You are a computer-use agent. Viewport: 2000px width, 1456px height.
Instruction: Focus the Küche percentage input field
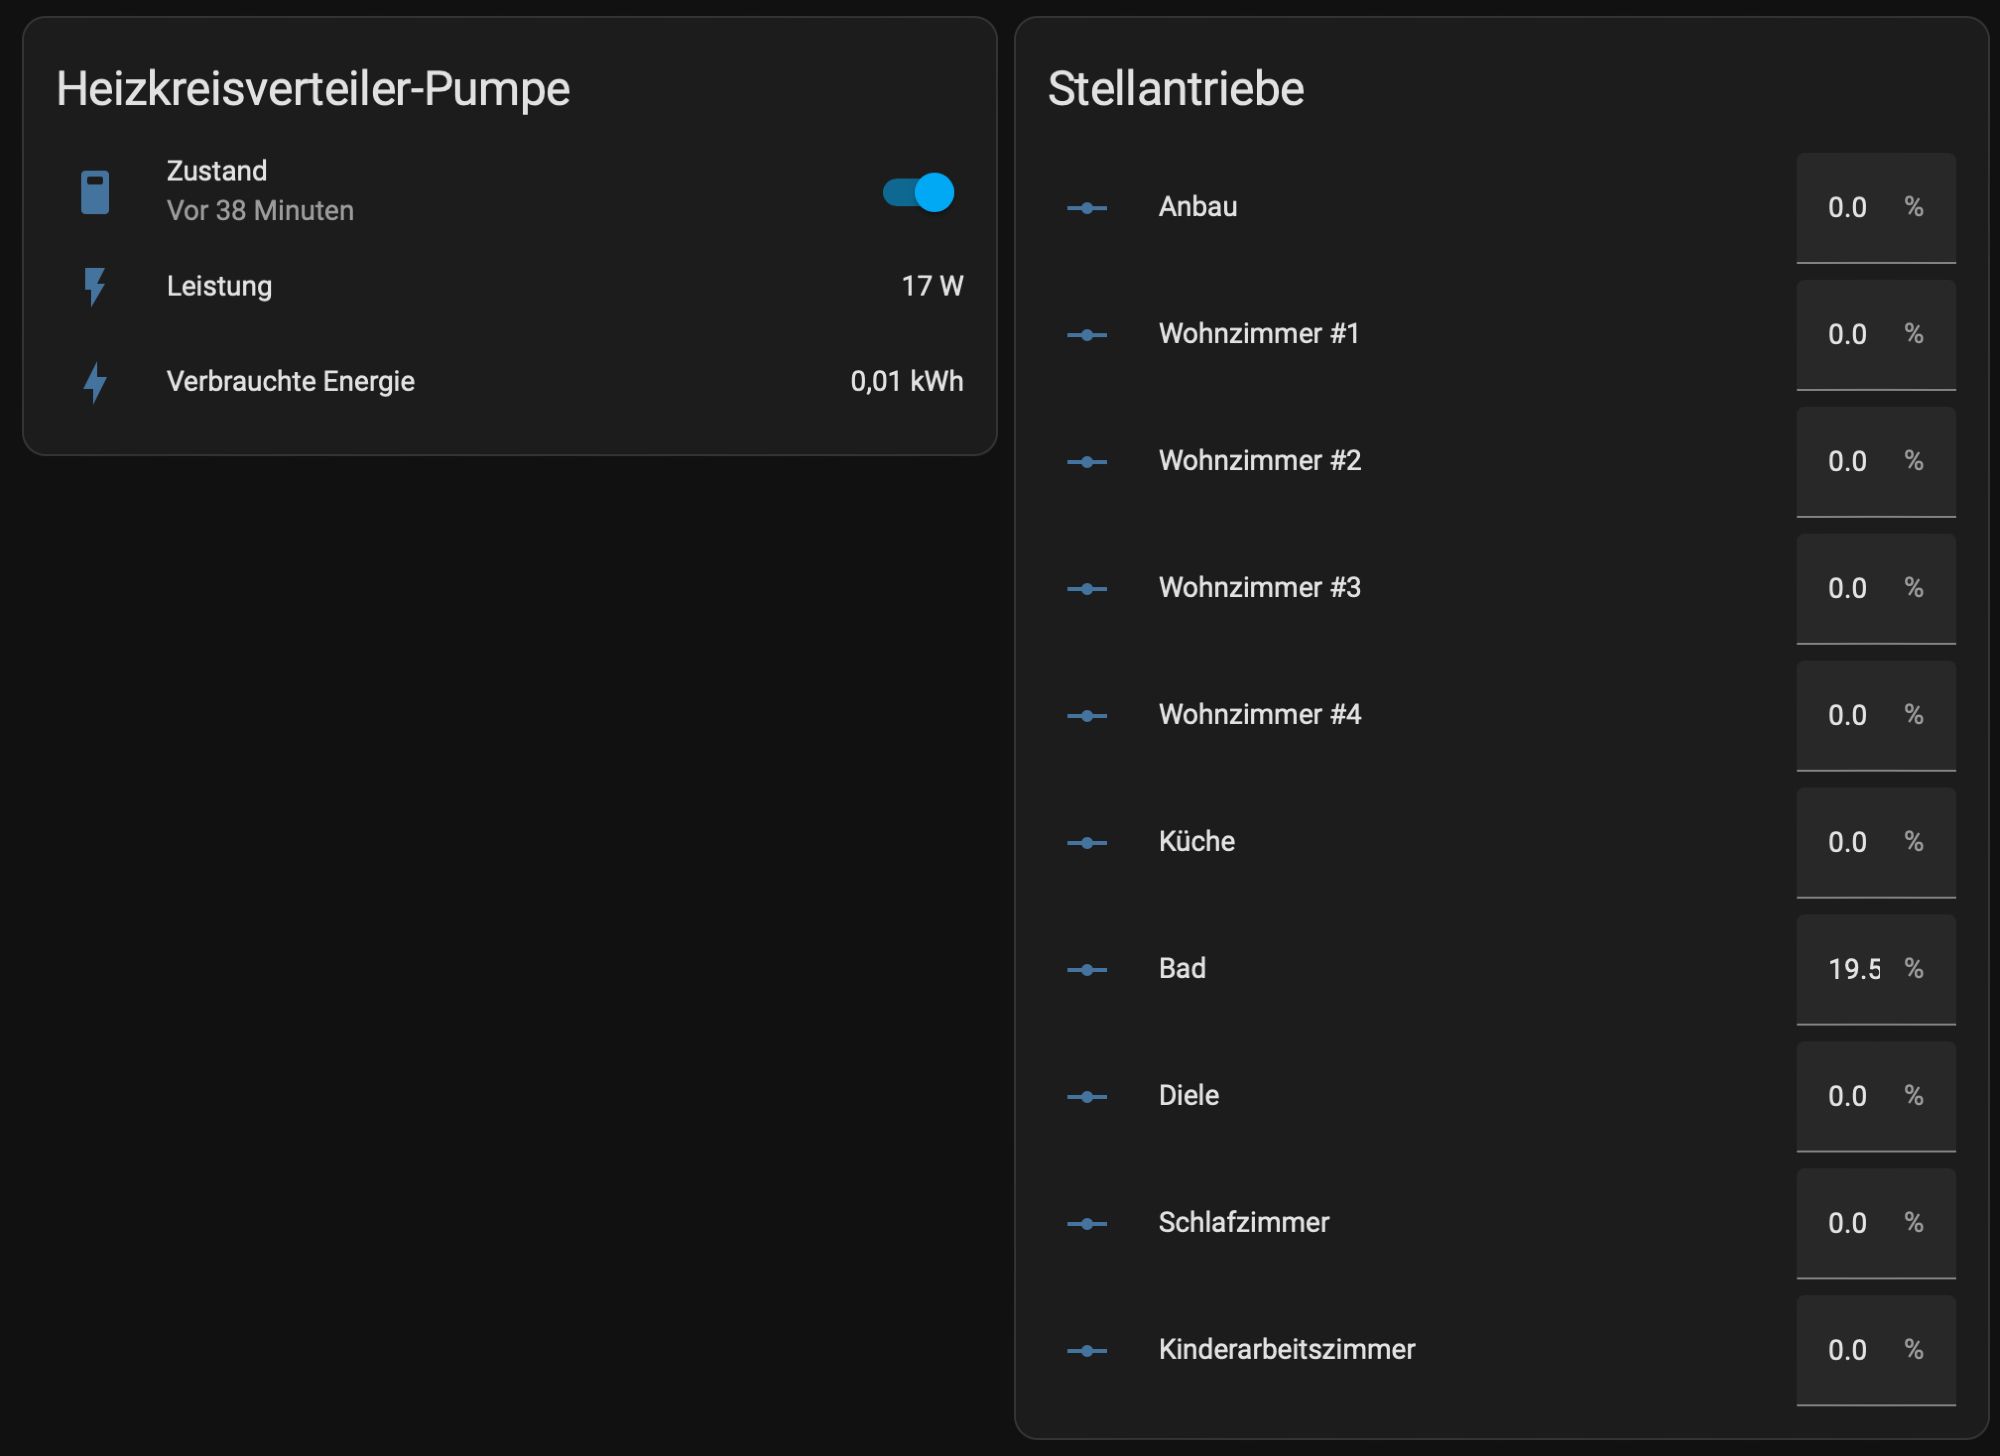1876,843
